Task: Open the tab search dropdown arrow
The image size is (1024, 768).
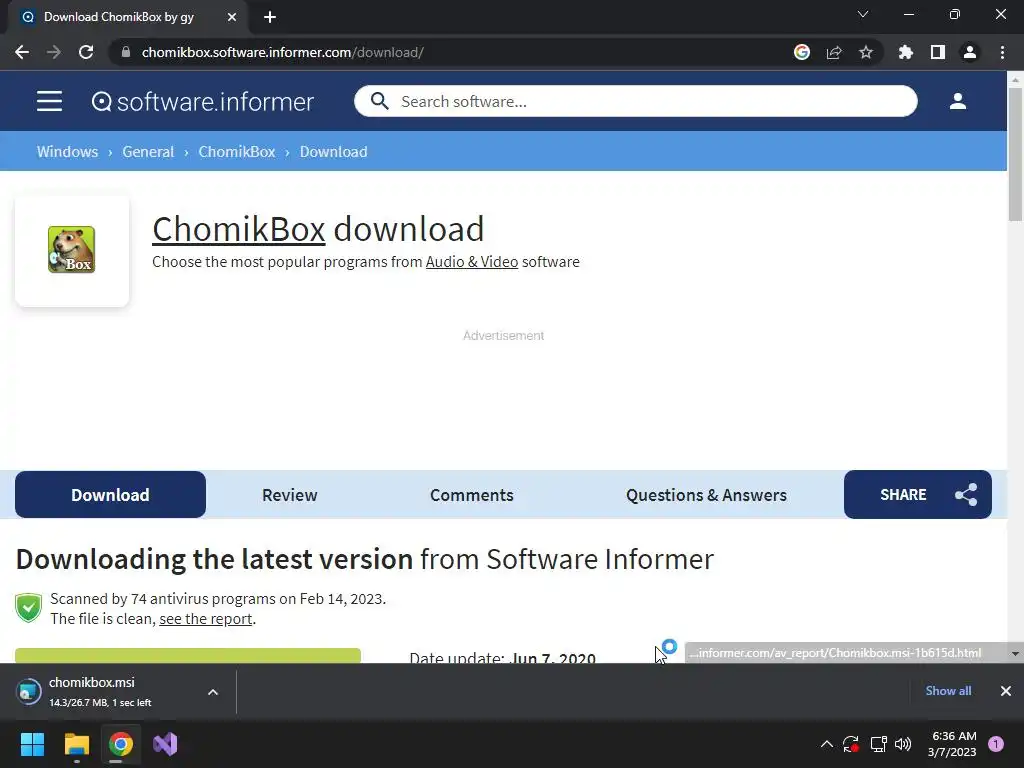Action: pyautogui.click(x=863, y=14)
